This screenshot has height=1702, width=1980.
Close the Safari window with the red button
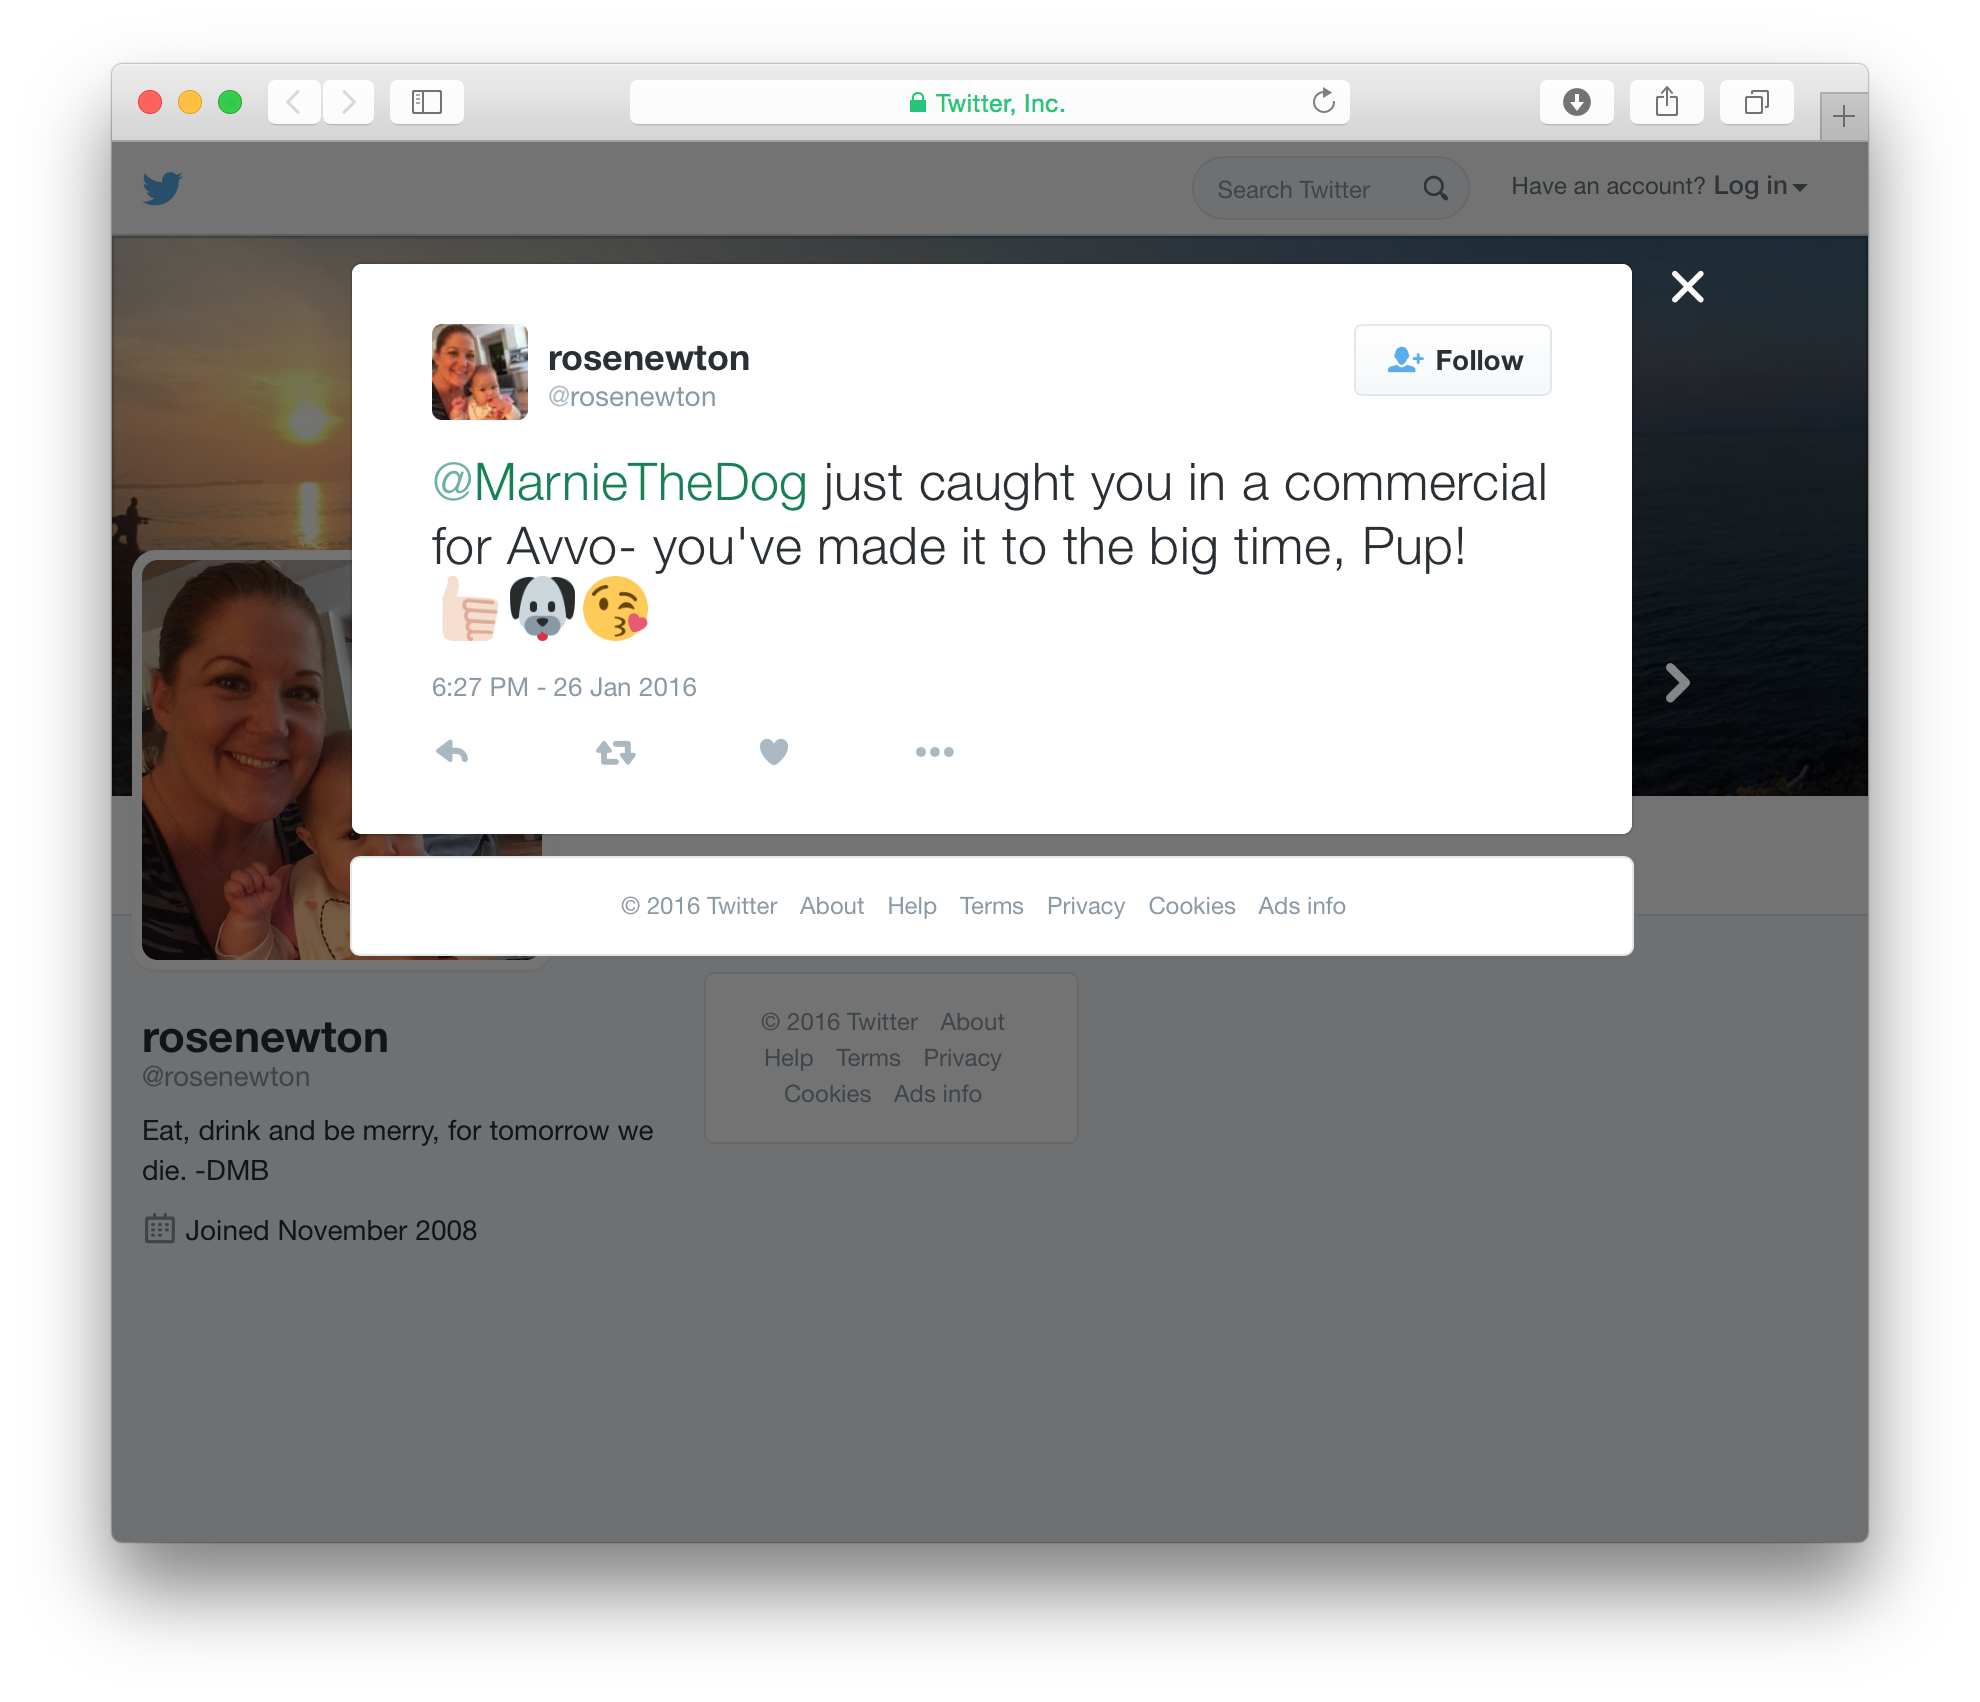coord(150,102)
